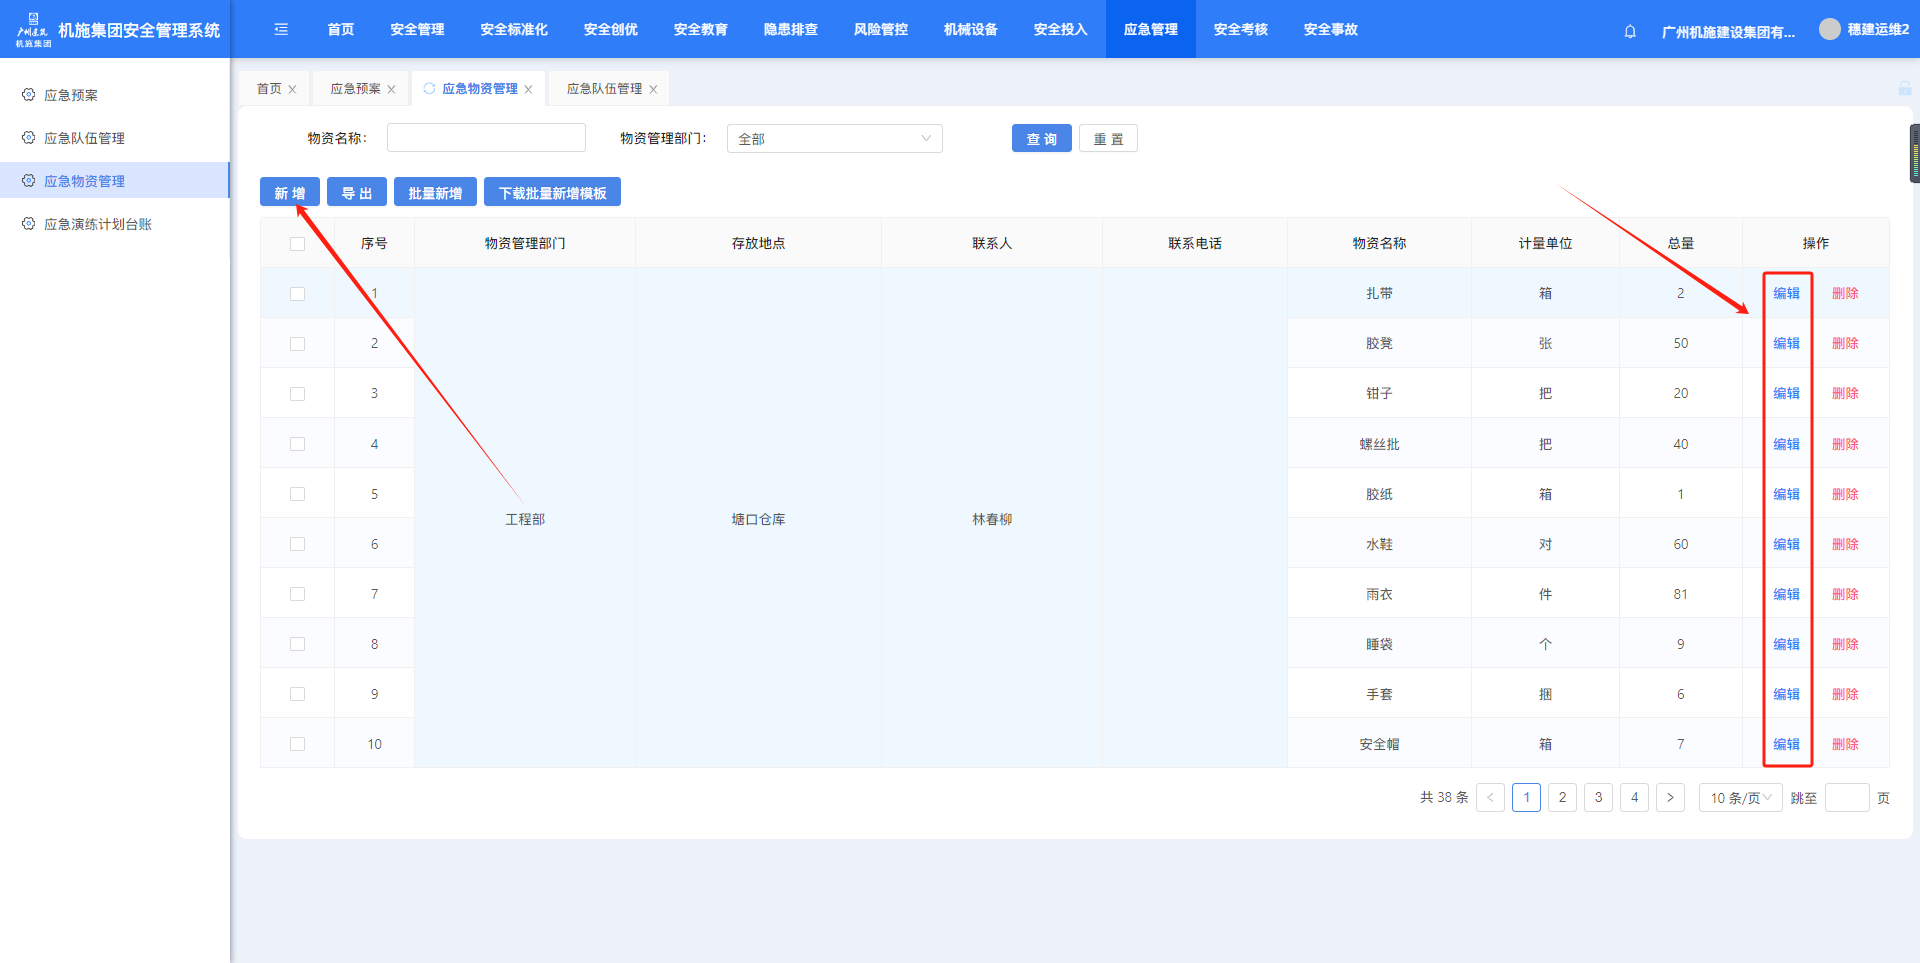Click the 物资名称 search input field

click(486, 138)
